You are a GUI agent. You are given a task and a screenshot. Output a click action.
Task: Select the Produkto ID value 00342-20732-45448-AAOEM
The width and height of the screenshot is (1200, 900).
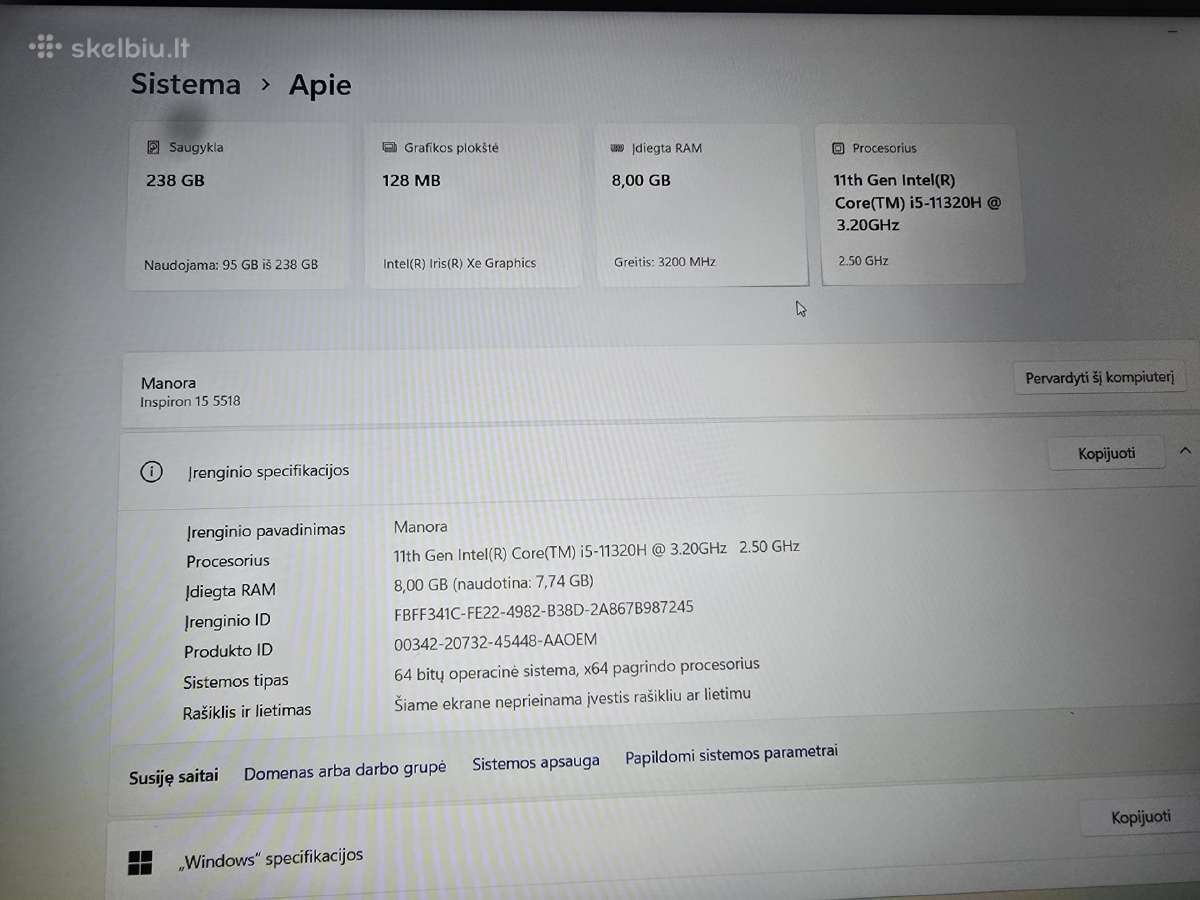[496, 641]
